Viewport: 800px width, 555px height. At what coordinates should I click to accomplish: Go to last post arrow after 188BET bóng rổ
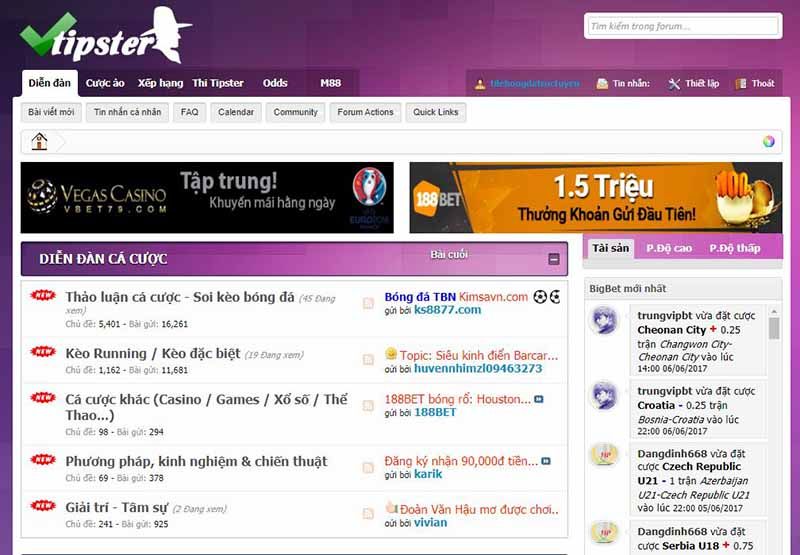point(539,399)
